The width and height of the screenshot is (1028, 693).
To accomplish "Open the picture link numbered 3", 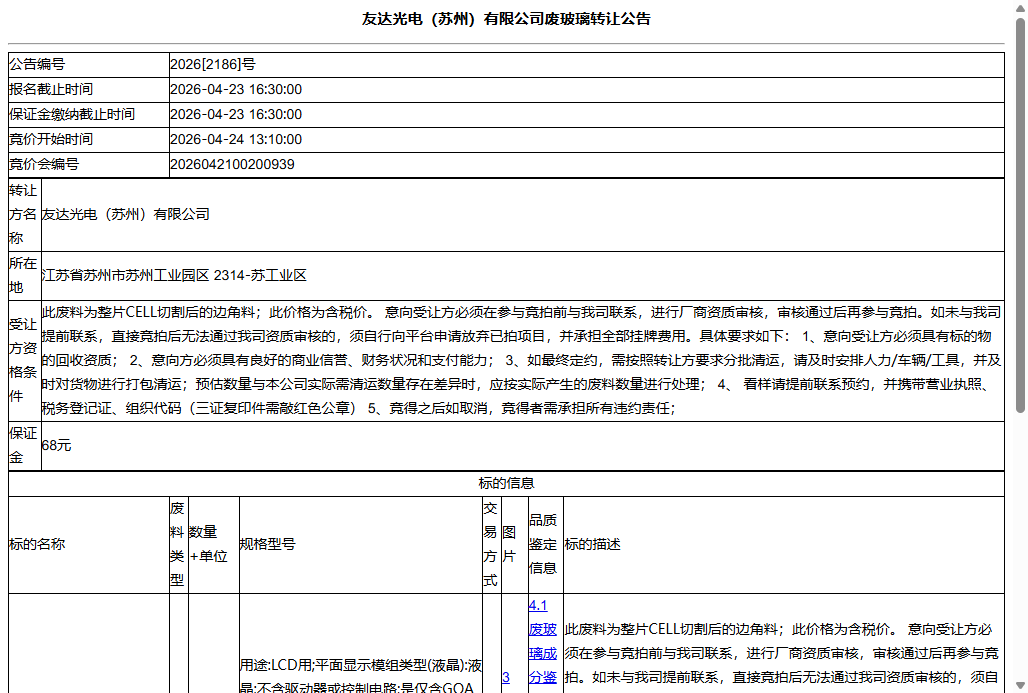I will pos(505,677).
